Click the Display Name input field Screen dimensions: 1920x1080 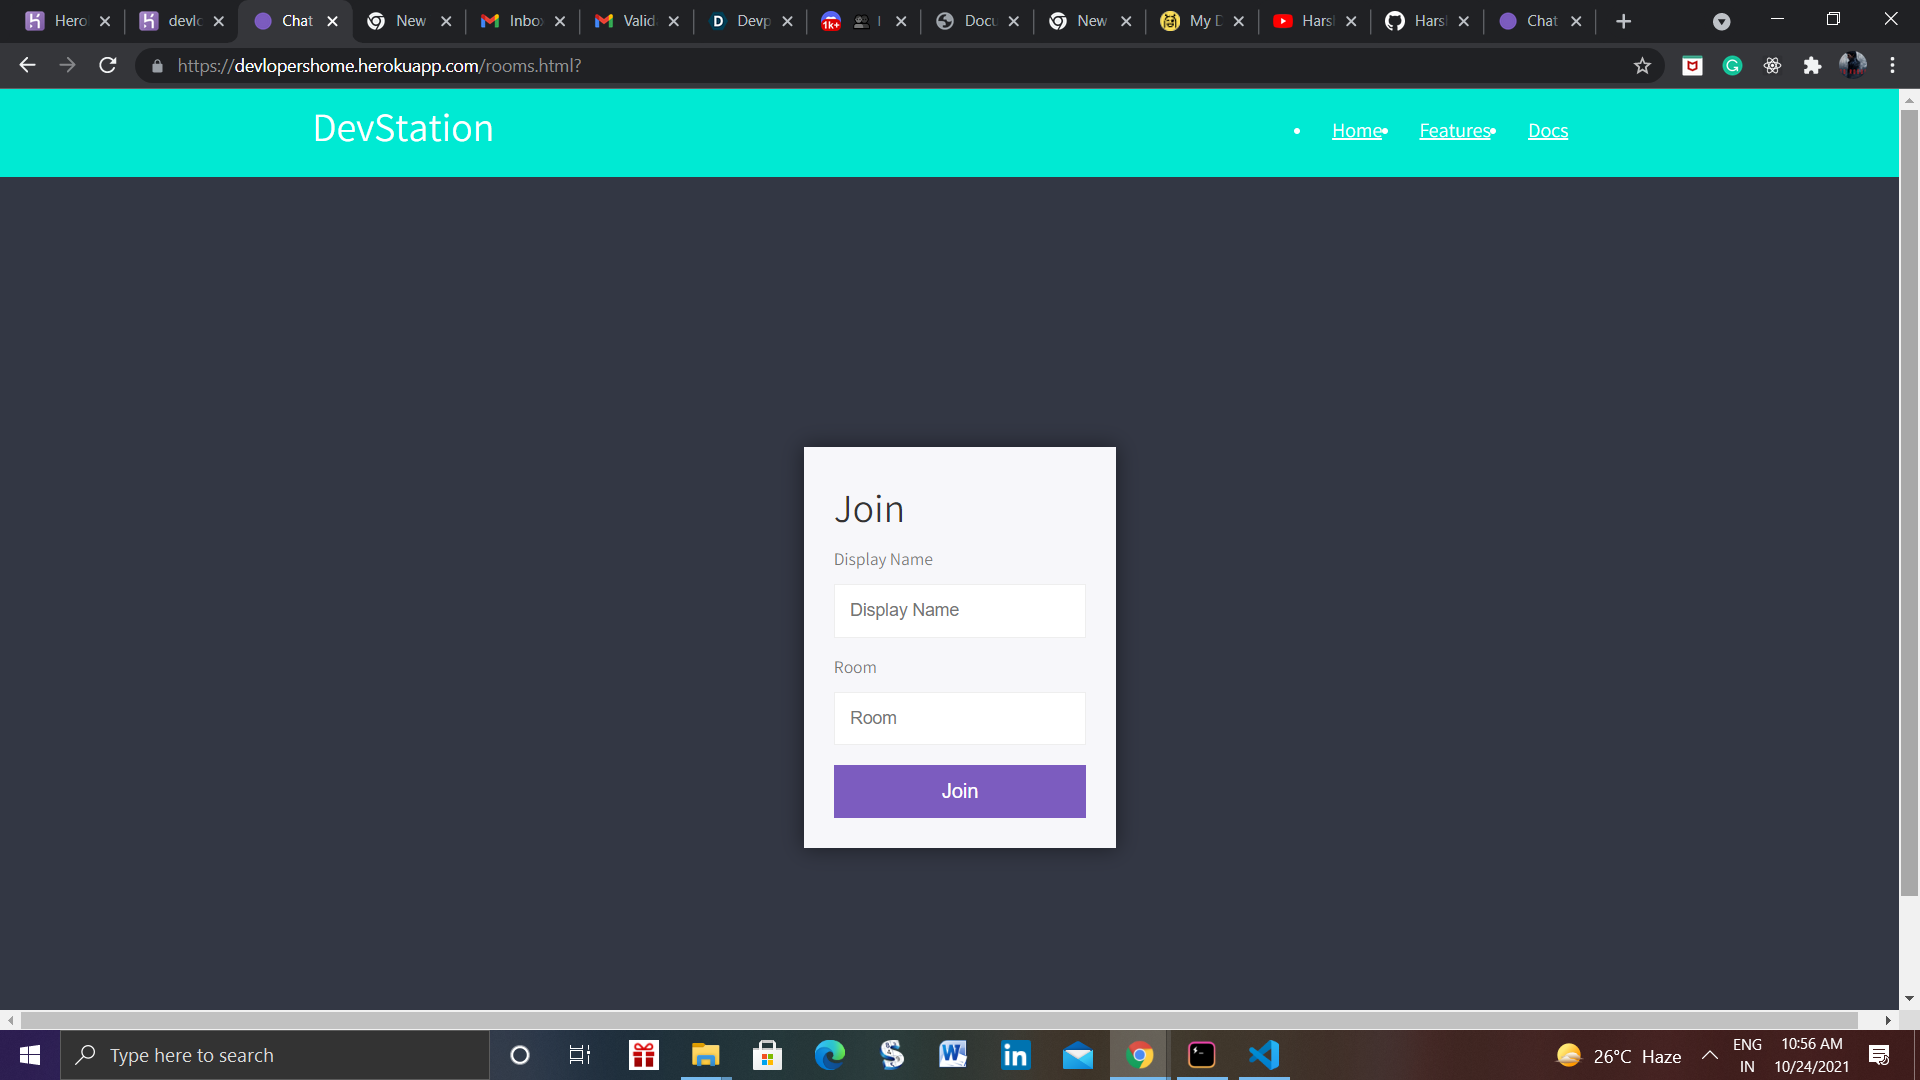coord(959,611)
